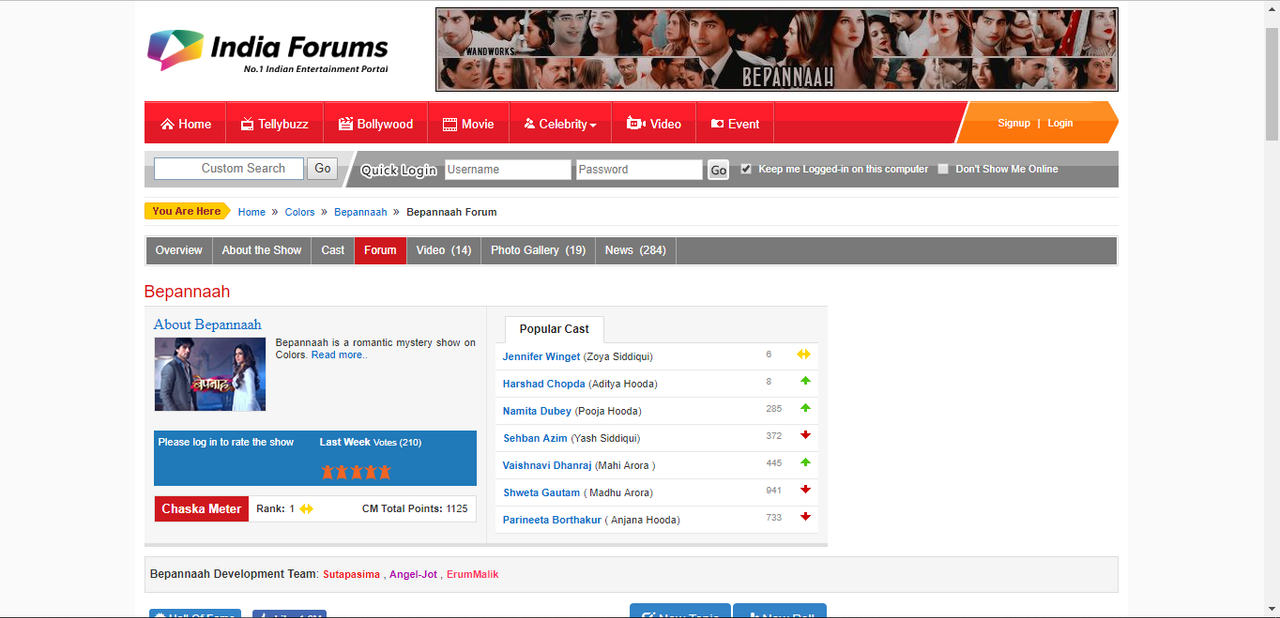Select the Popular Cast tab
This screenshot has width=1280, height=618.
(554, 329)
